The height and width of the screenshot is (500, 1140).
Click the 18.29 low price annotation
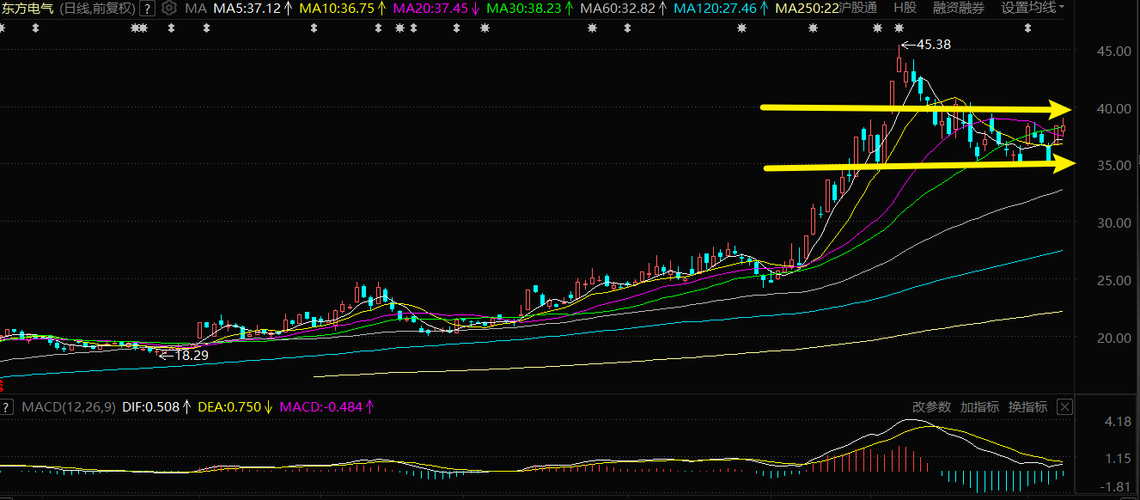click(191, 355)
